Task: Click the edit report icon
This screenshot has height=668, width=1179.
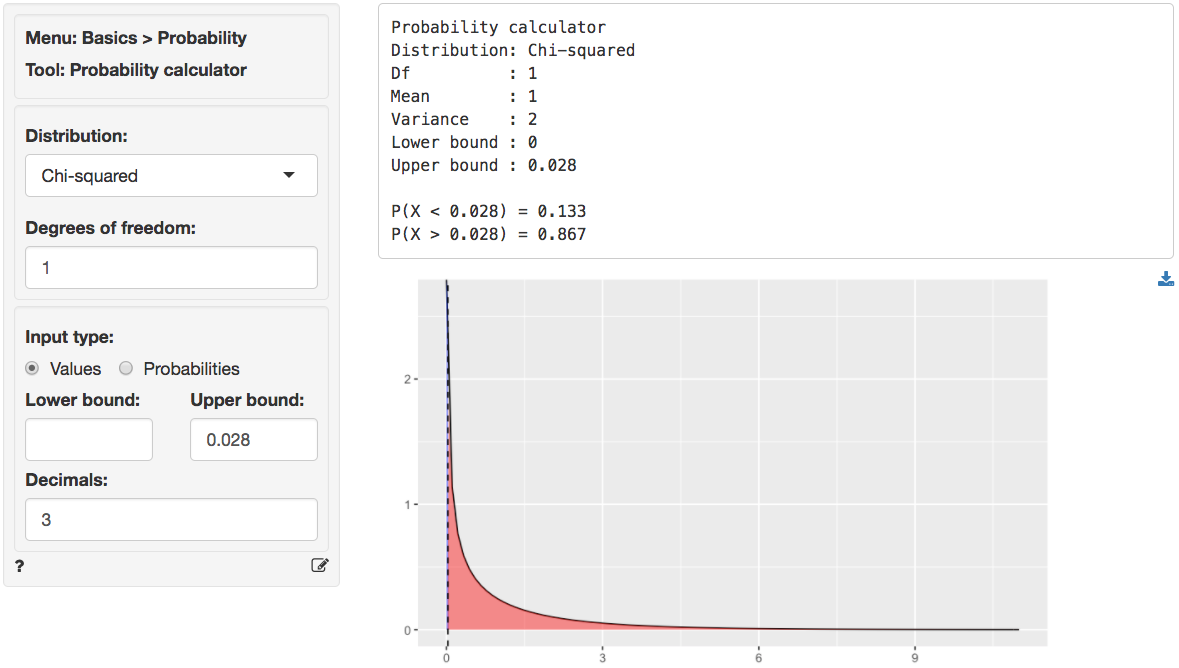Action: (319, 566)
